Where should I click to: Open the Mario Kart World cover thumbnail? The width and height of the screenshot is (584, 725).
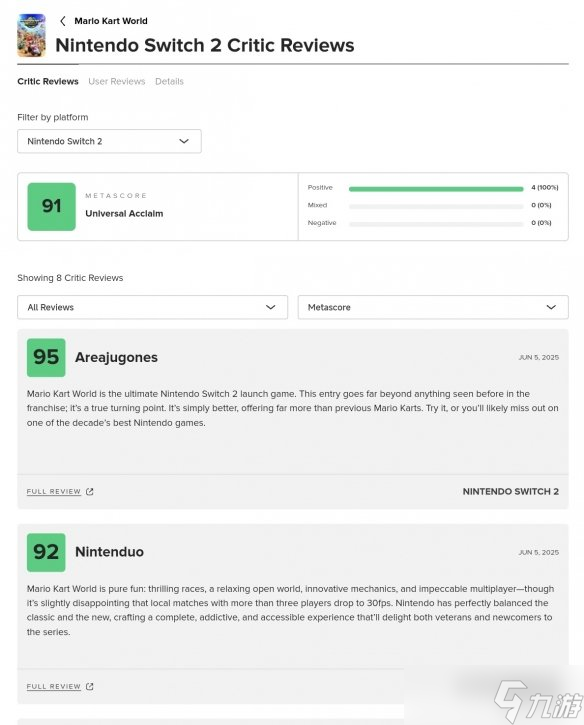click(31, 35)
